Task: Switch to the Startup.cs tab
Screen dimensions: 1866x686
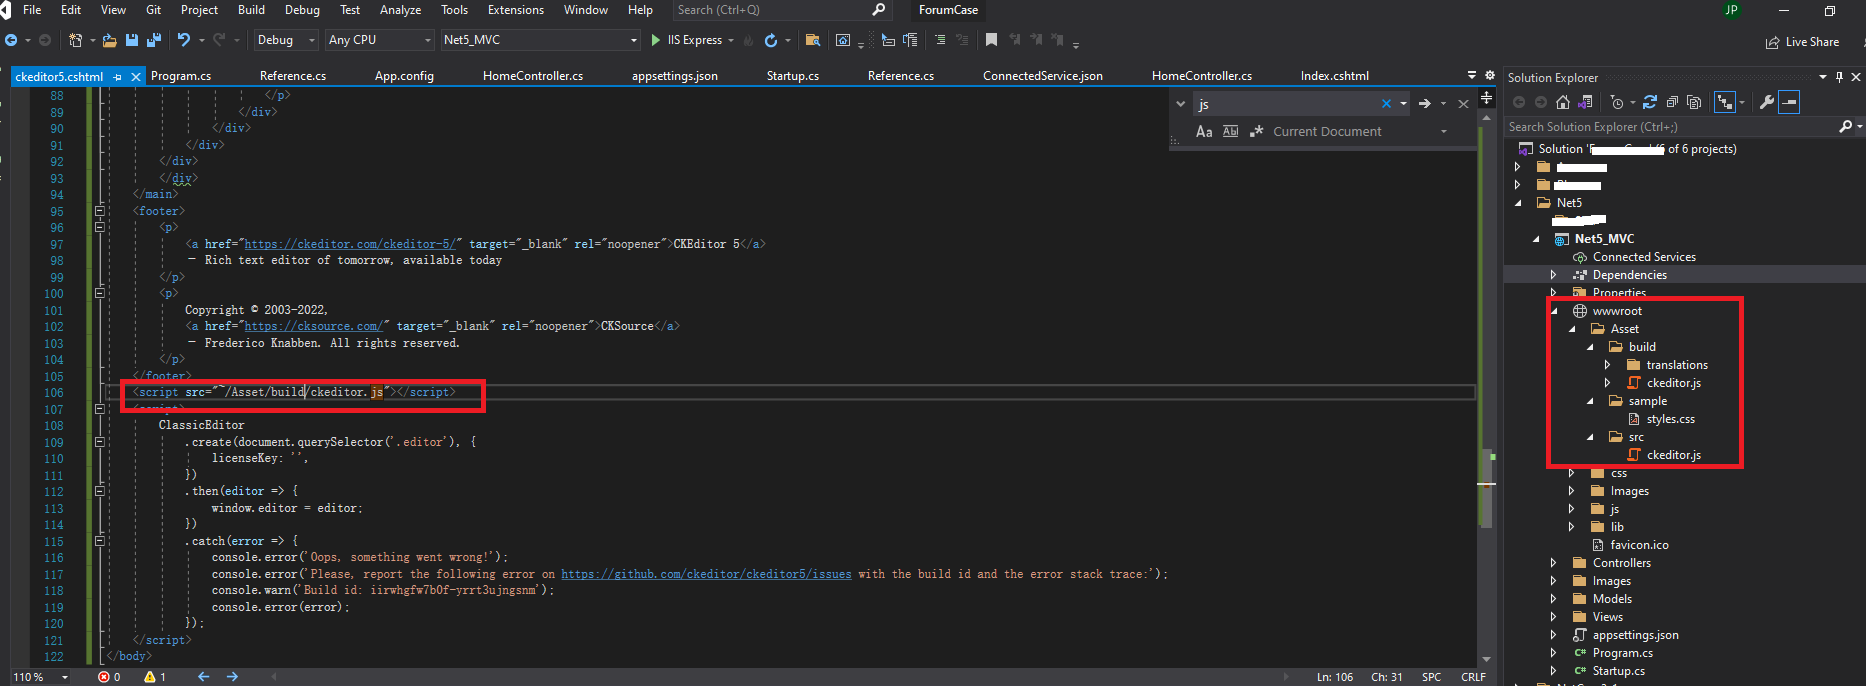Action: [792, 76]
